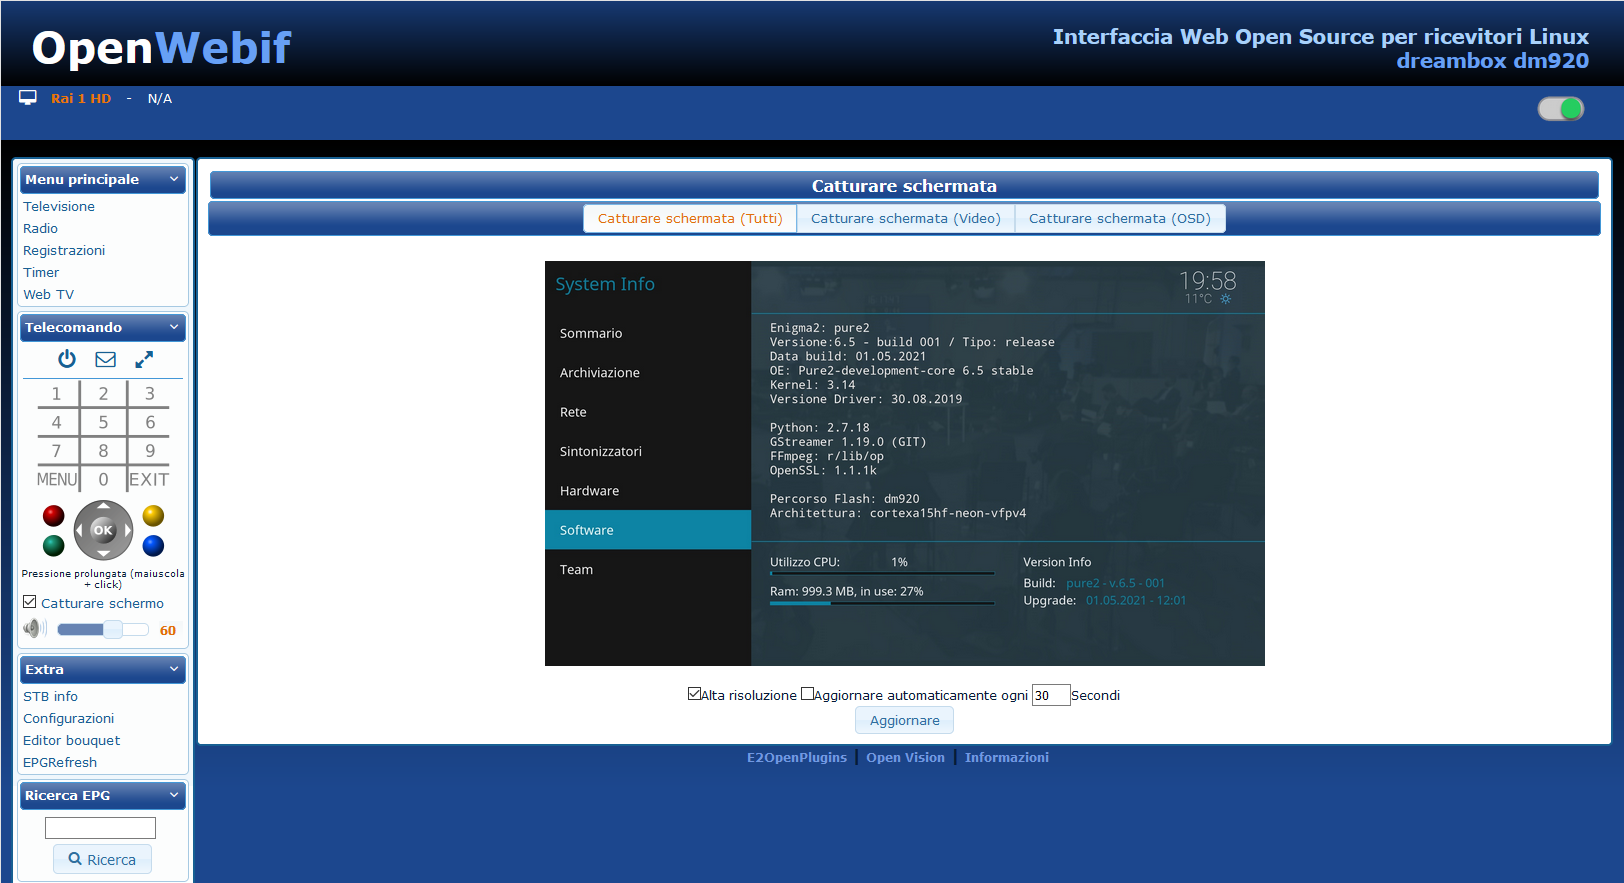The width and height of the screenshot is (1624, 883).
Task: Click the remote up arrow on d-pad
Action: click(103, 506)
